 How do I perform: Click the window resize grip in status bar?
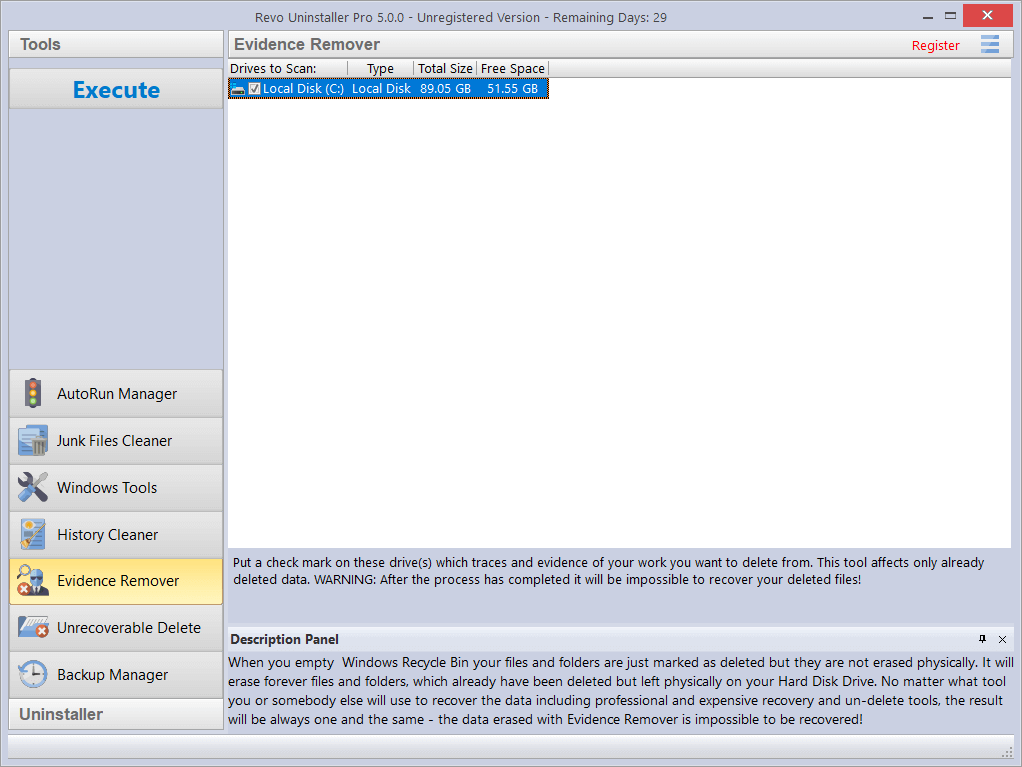[1007, 752]
